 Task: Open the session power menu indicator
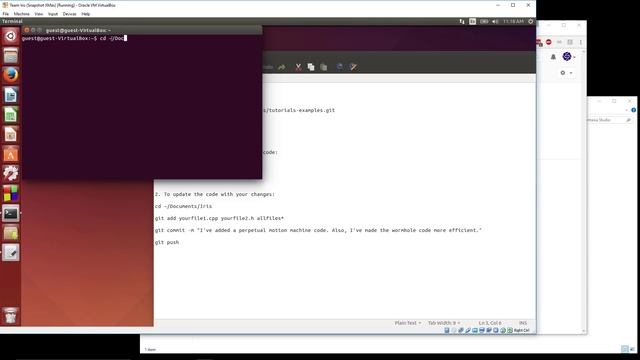[531, 21]
